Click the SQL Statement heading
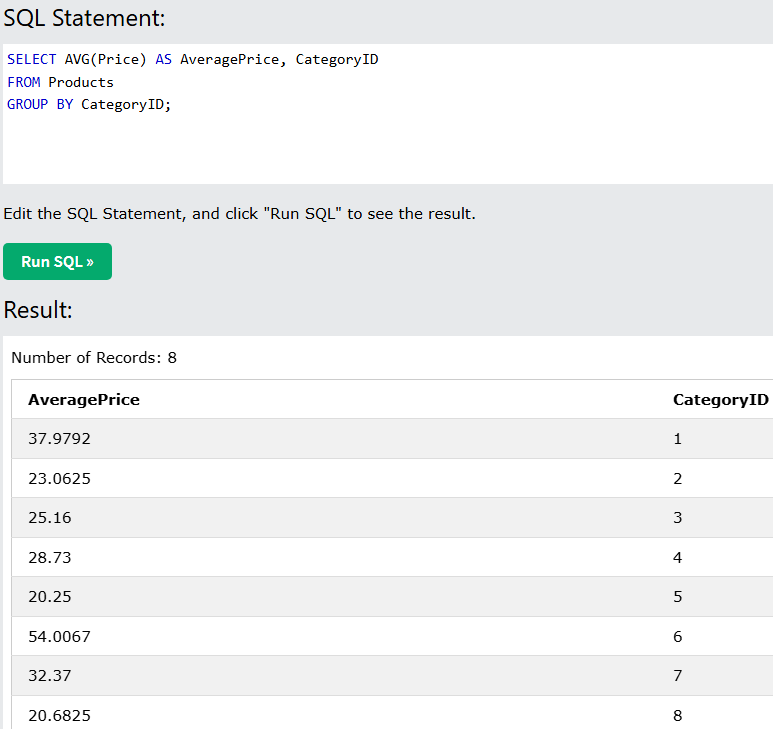Screen dimensions: 773x729 click(84, 17)
